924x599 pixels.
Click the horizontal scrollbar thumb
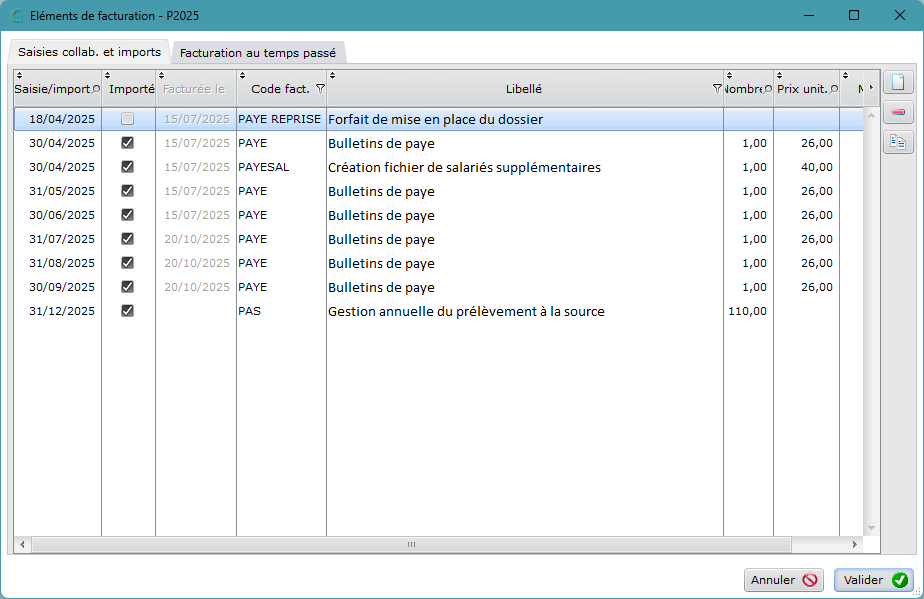[411, 544]
